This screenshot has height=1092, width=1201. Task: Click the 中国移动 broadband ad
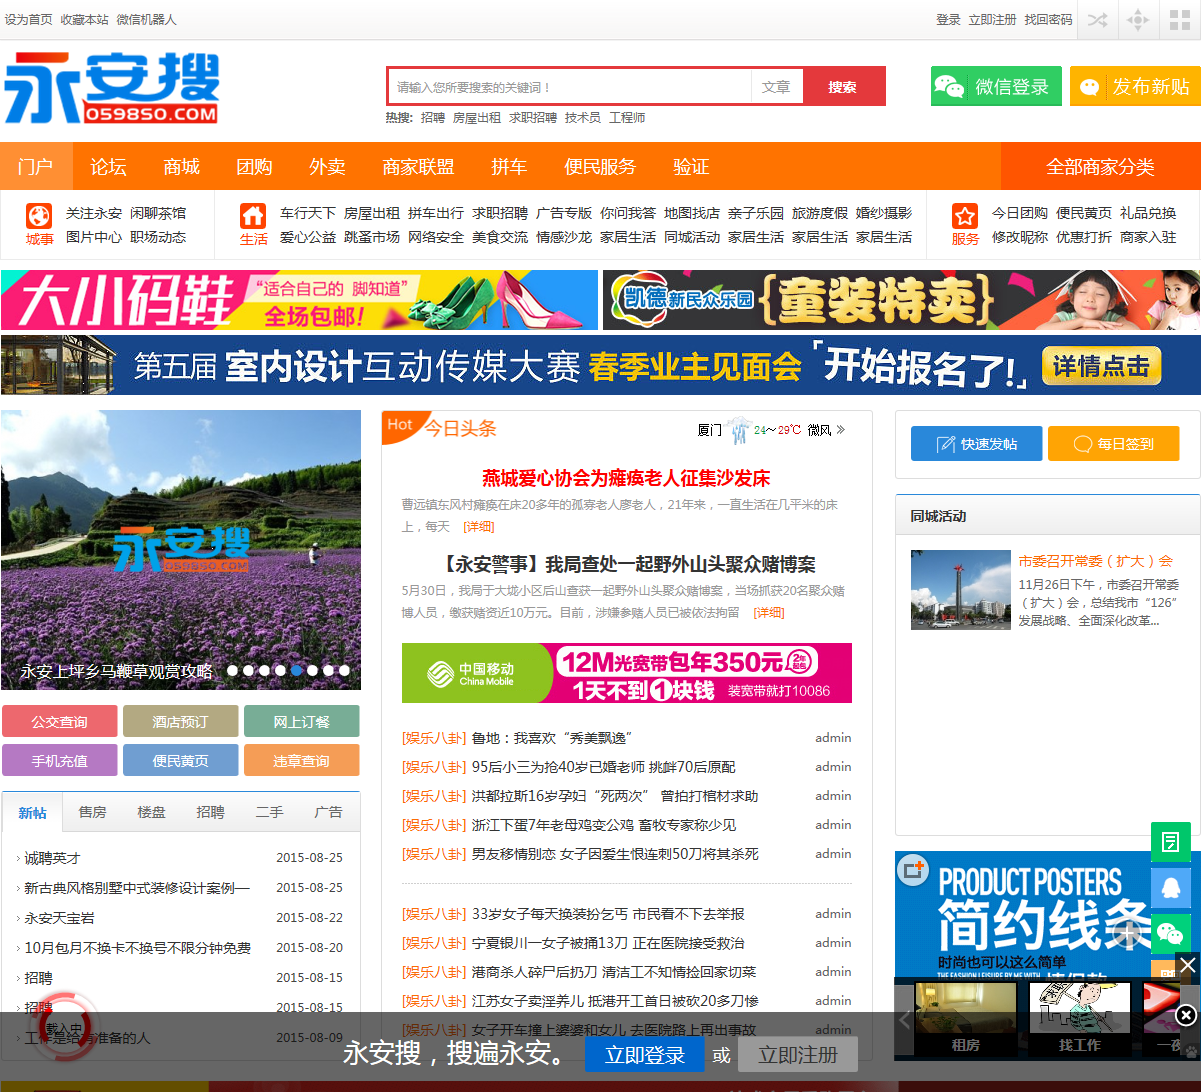627,673
